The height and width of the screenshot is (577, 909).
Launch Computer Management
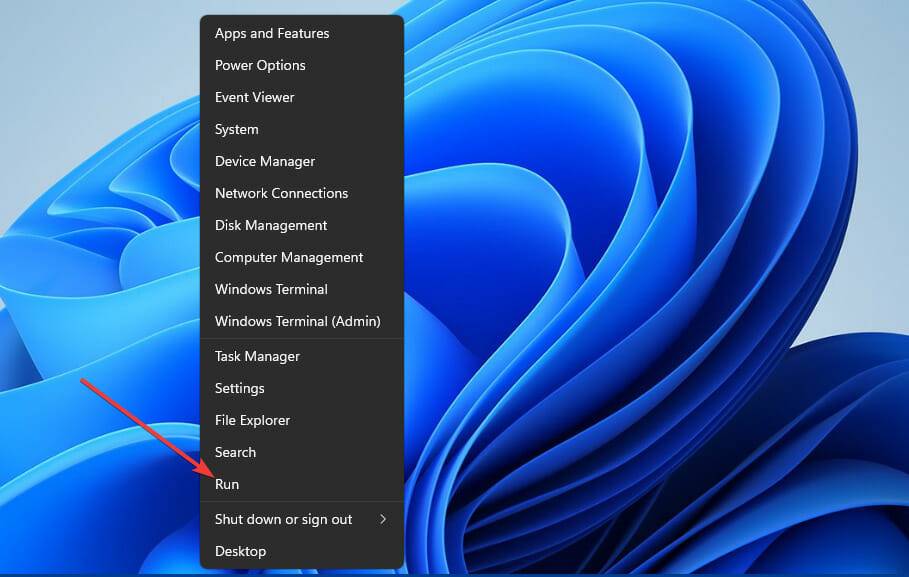point(301,257)
